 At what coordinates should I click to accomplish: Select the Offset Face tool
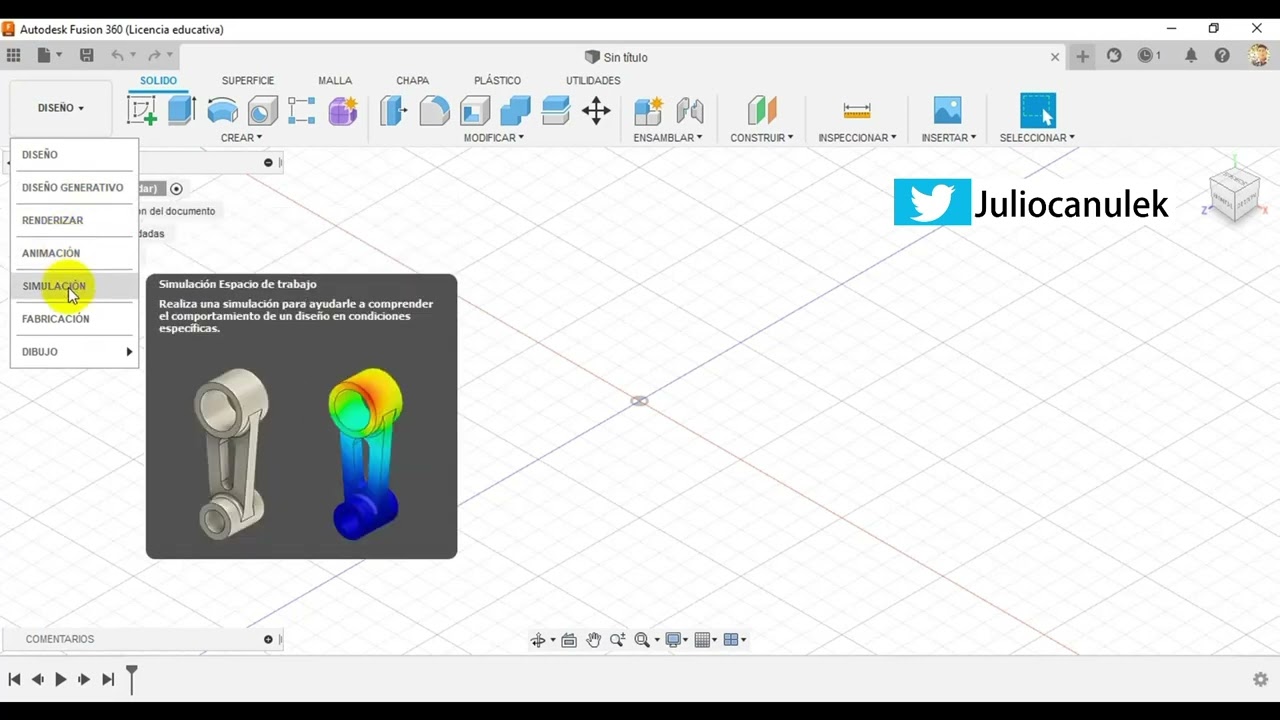pyautogui.click(x=555, y=110)
